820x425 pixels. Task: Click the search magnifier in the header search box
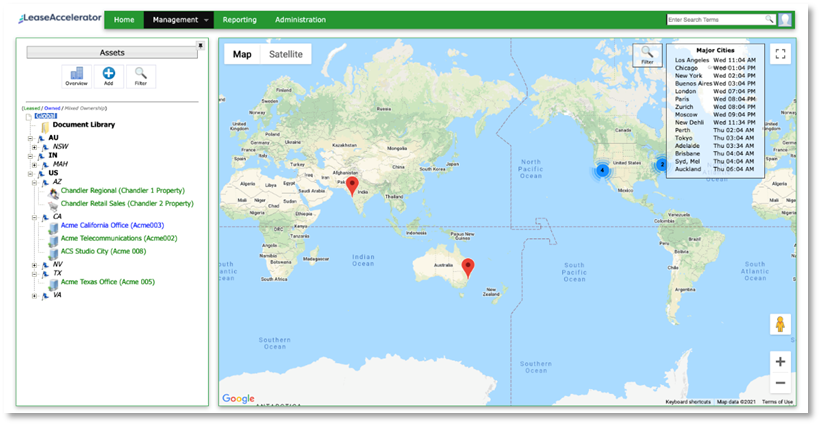click(769, 19)
